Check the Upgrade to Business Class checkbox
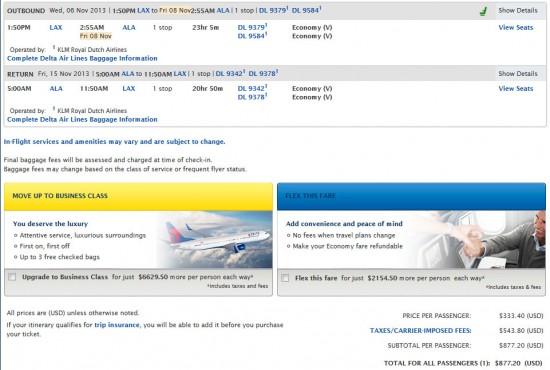 pyautogui.click(x=12, y=277)
